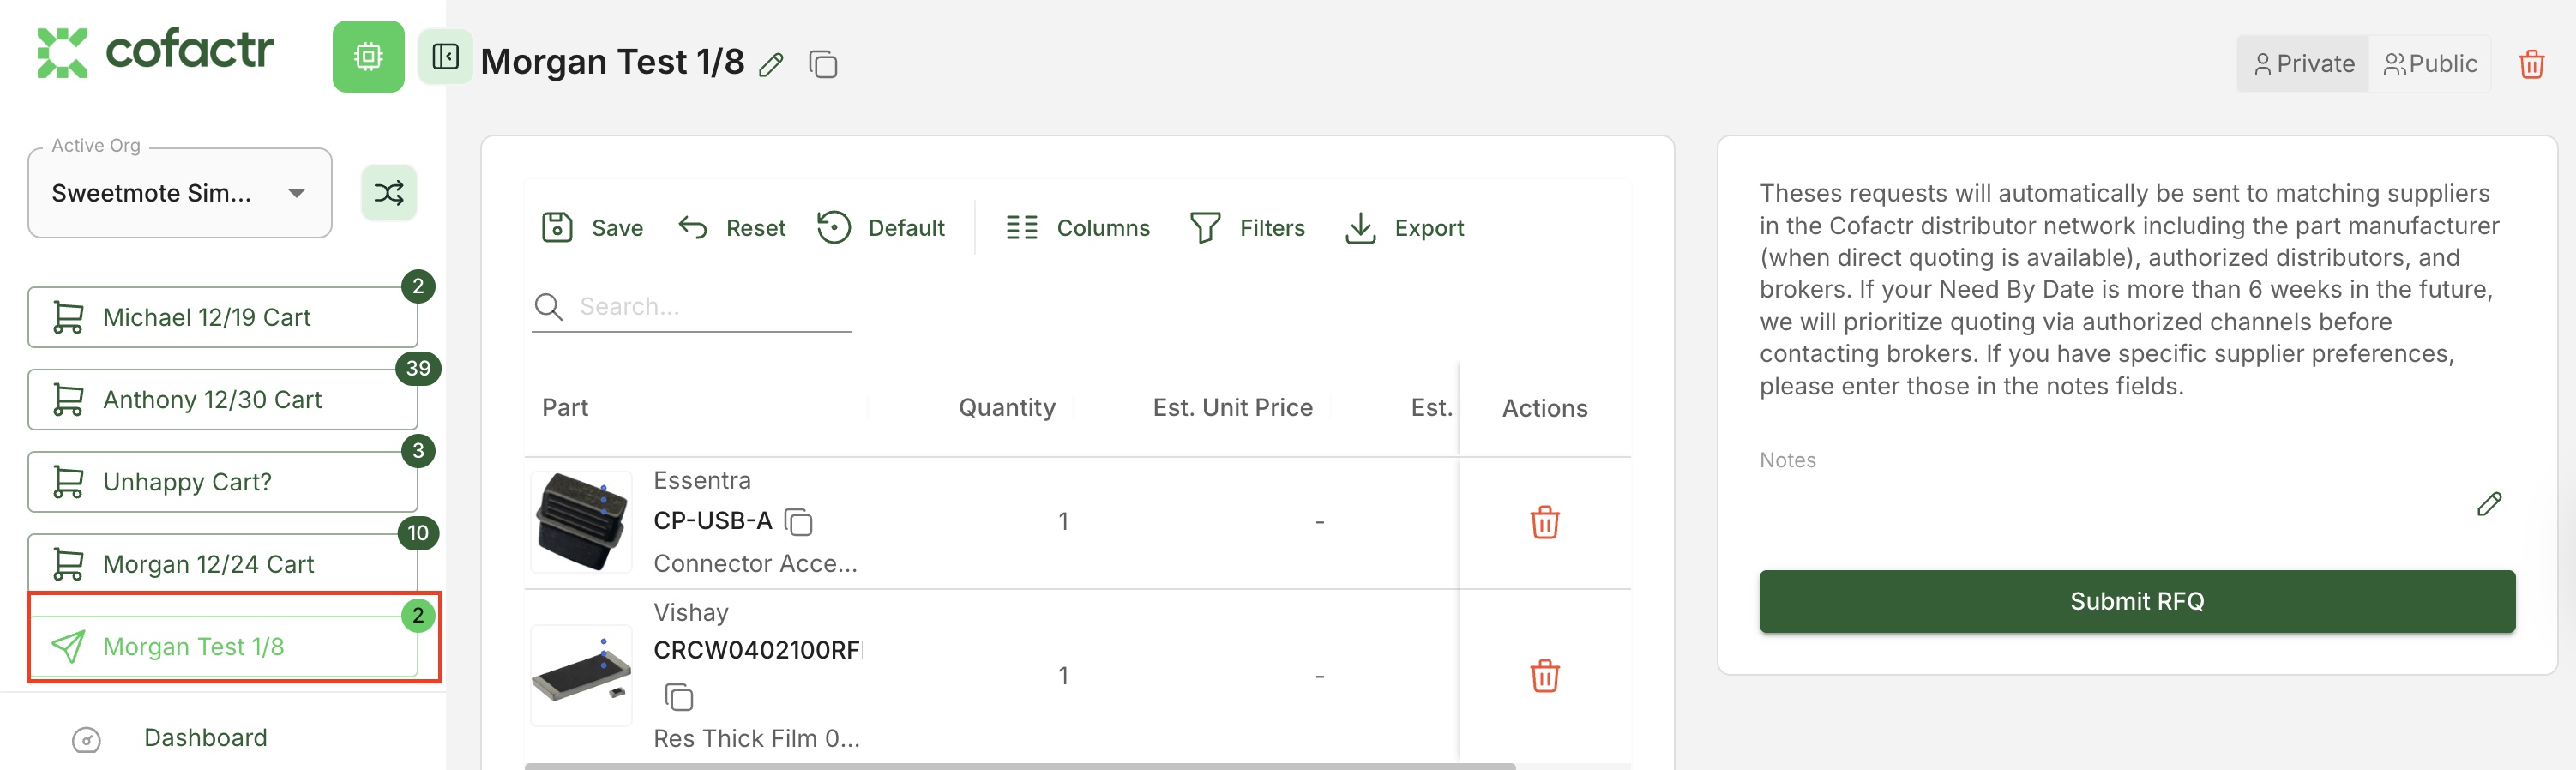Delete the Vishay CRCW0402100RF row

tap(1544, 676)
